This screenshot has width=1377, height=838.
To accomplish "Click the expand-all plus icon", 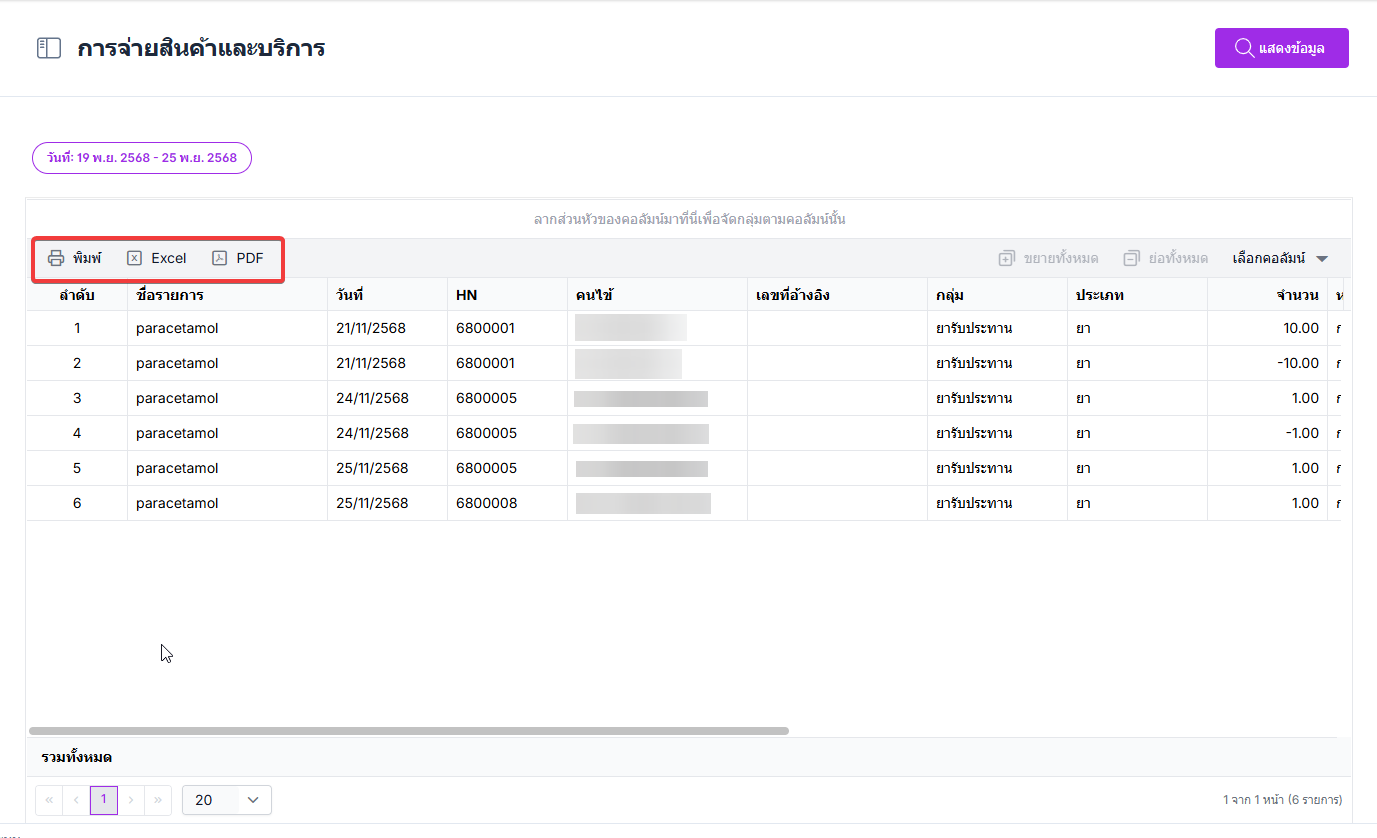I will click(1007, 258).
